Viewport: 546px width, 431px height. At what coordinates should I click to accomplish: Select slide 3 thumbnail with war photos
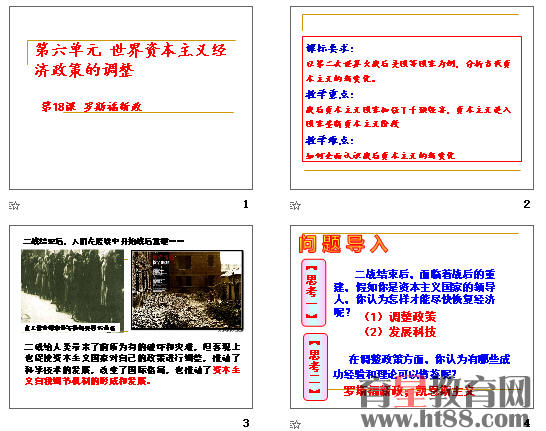pyautogui.click(x=131, y=317)
